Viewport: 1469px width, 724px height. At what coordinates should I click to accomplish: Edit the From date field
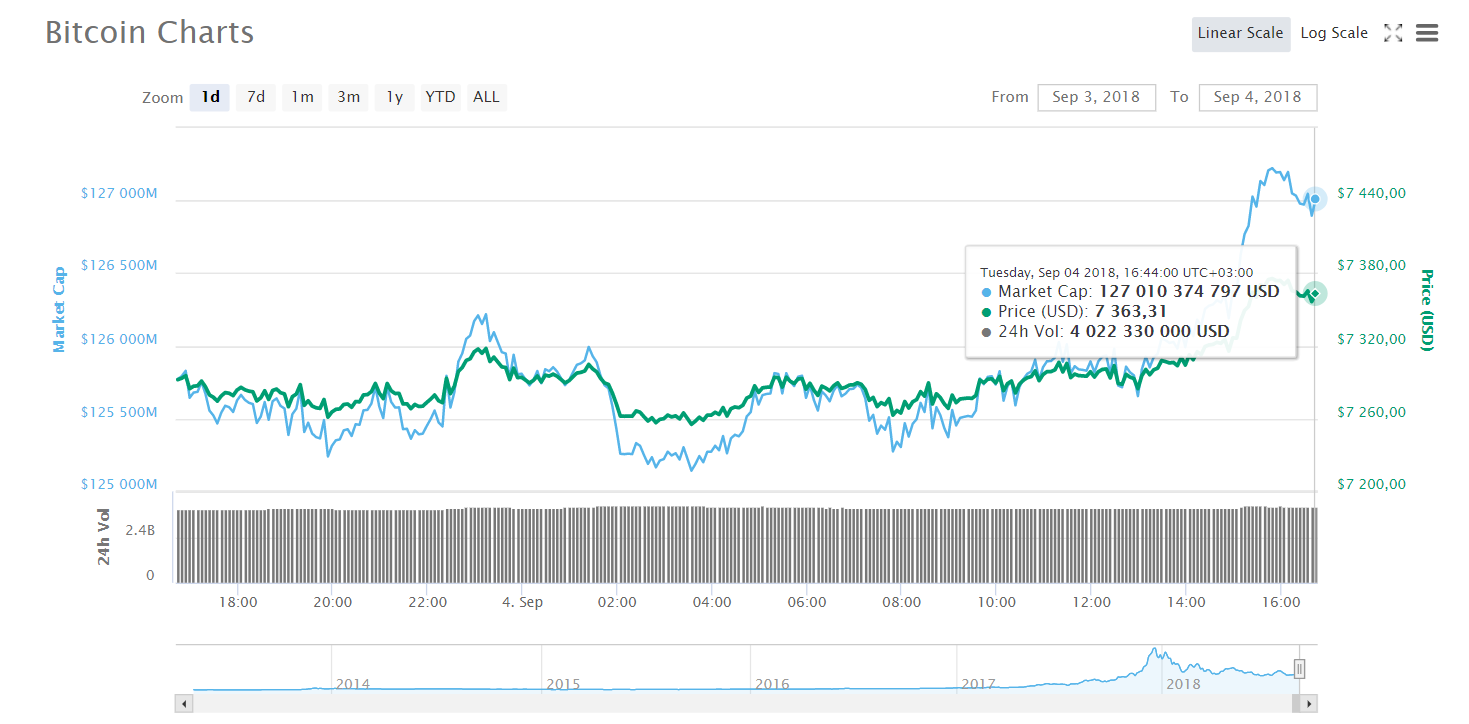(x=1096, y=97)
